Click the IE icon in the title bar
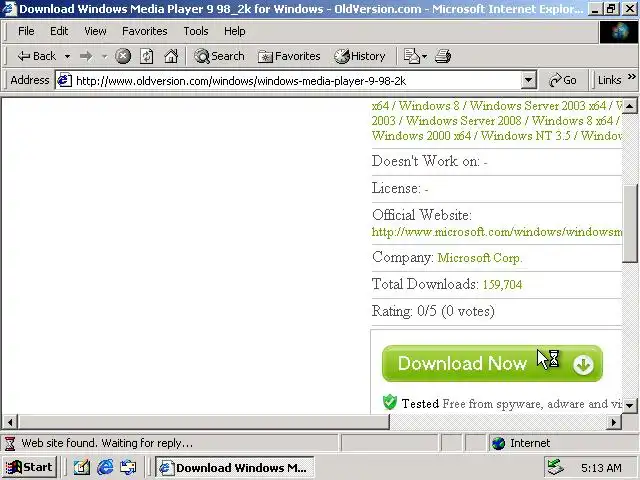Image resolution: width=640 pixels, height=480 pixels. pos(9,9)
